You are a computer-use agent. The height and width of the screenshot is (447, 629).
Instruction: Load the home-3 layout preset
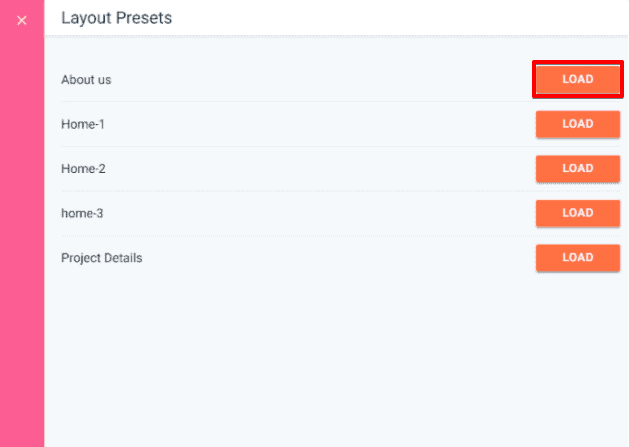[577, 213]
